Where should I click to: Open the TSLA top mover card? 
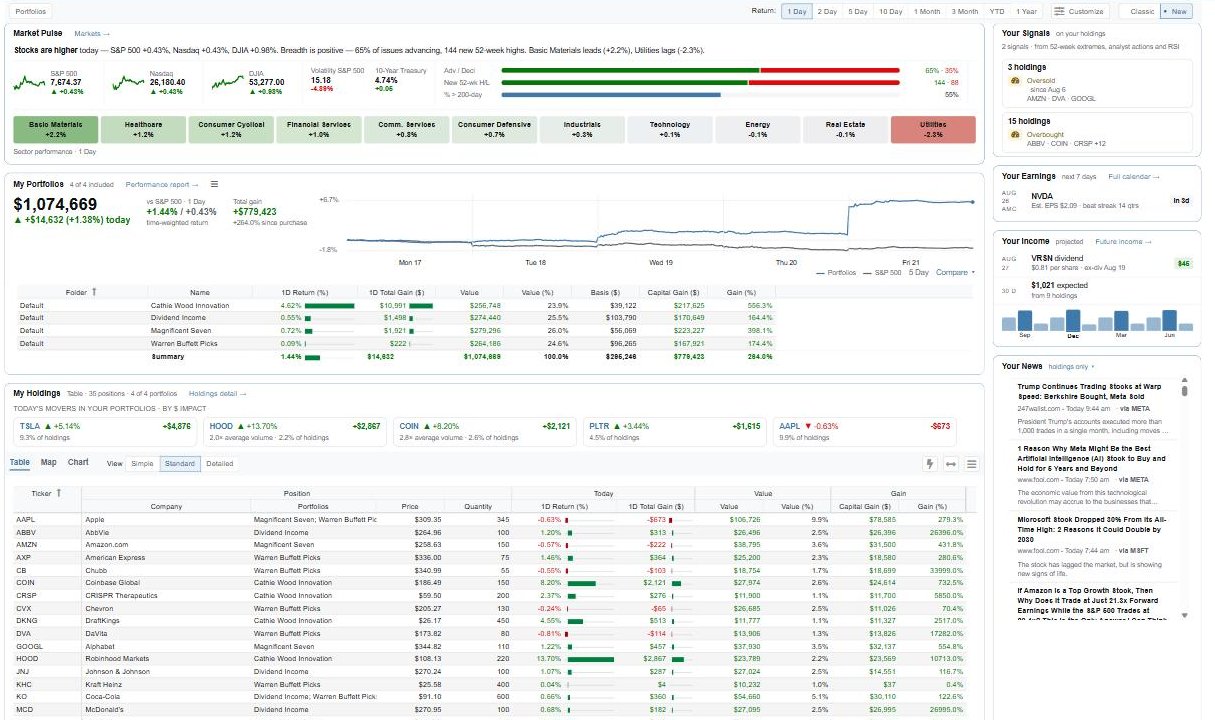(x=104, y=431)
